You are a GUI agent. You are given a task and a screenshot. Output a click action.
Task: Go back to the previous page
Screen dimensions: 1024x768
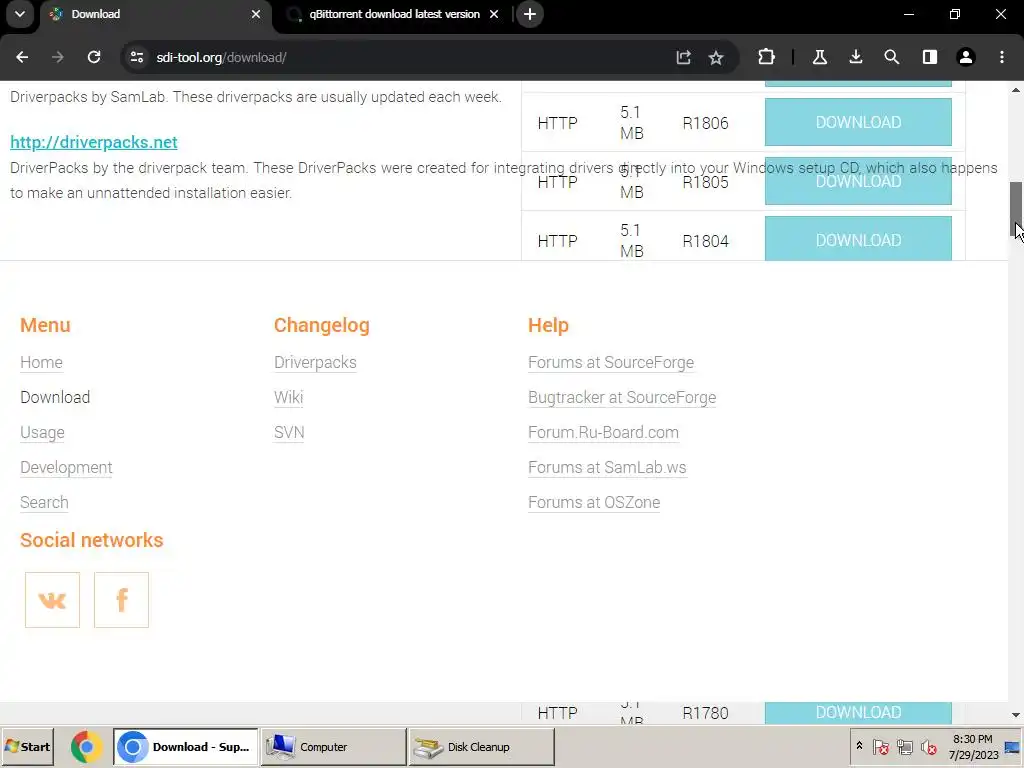point(22,57)
